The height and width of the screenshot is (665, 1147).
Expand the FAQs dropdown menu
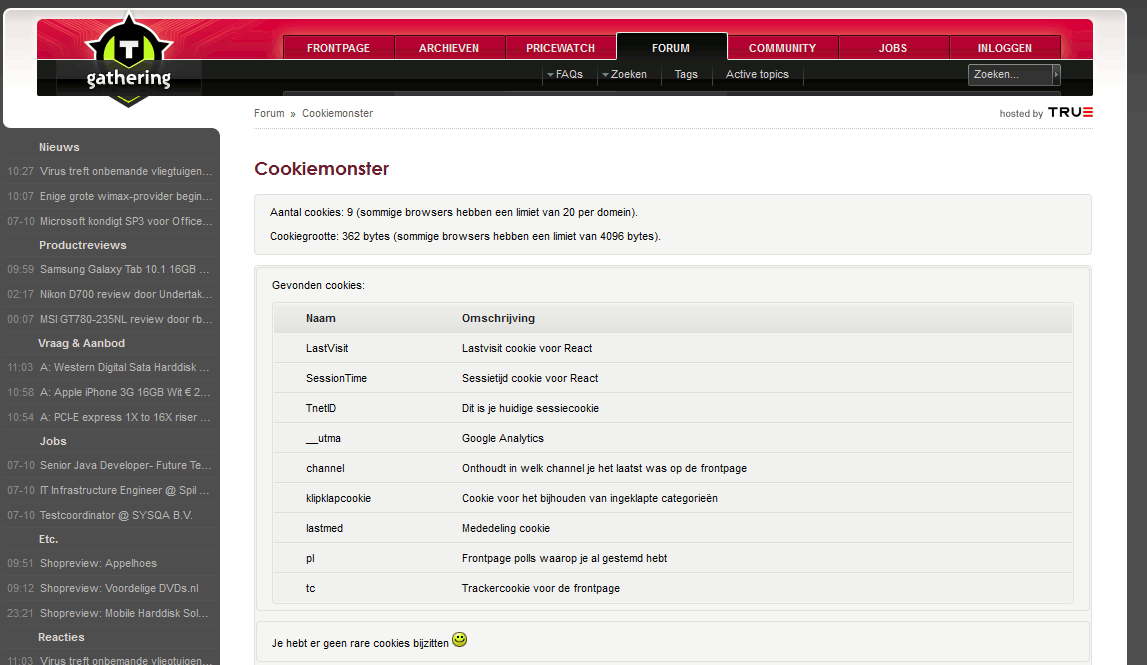[x=565, y=75]
